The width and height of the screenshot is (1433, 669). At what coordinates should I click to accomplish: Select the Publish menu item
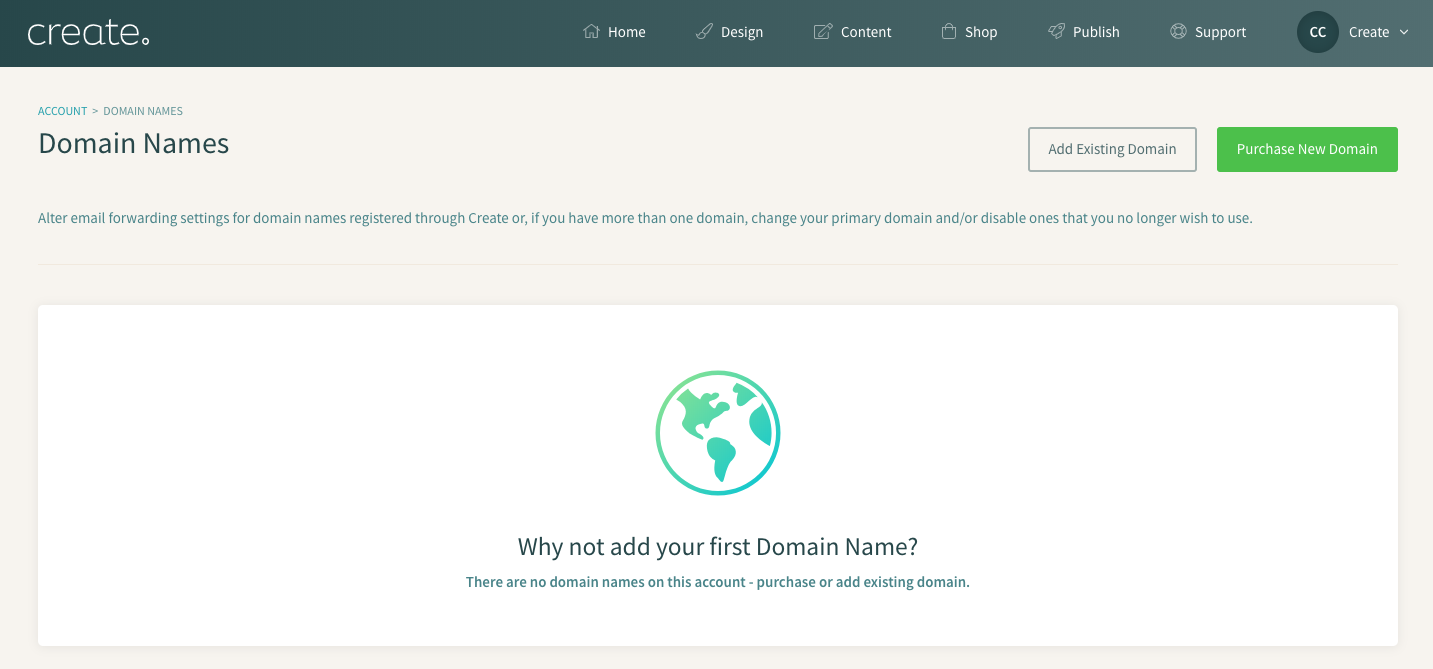[1083, 32]
